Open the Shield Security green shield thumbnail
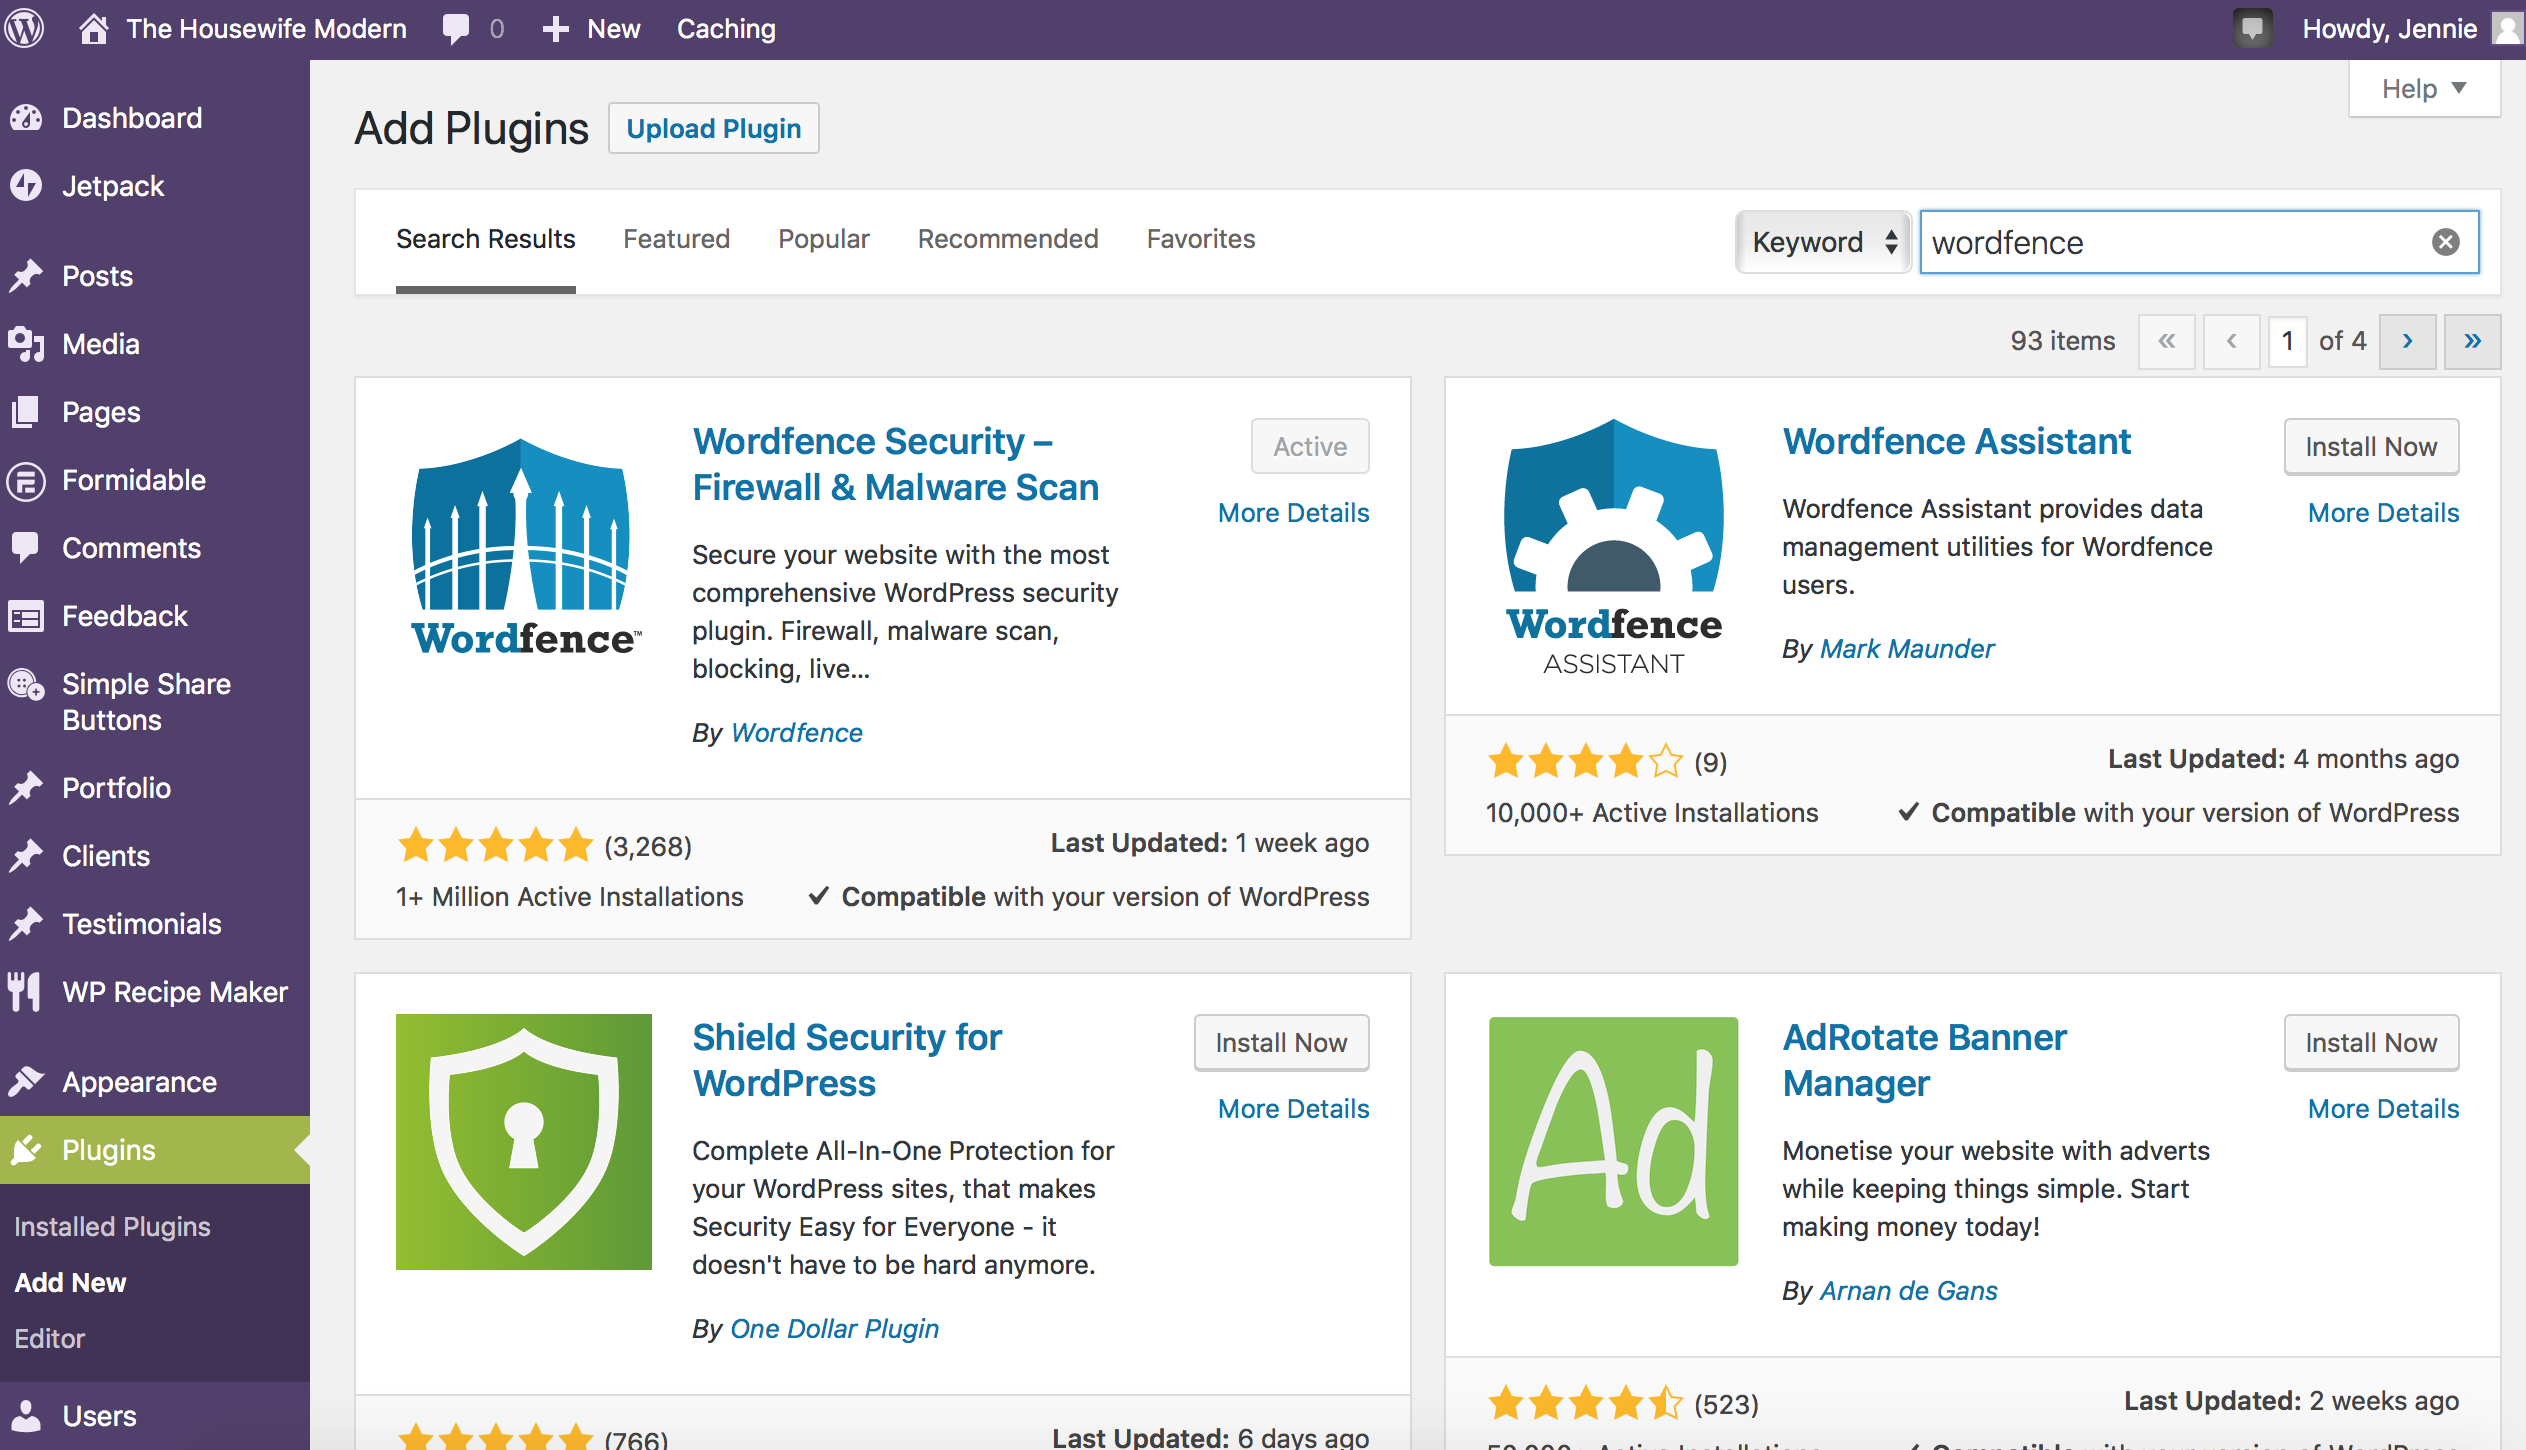Viewport: 2526px width, 1450px height. pos(524,1142)
